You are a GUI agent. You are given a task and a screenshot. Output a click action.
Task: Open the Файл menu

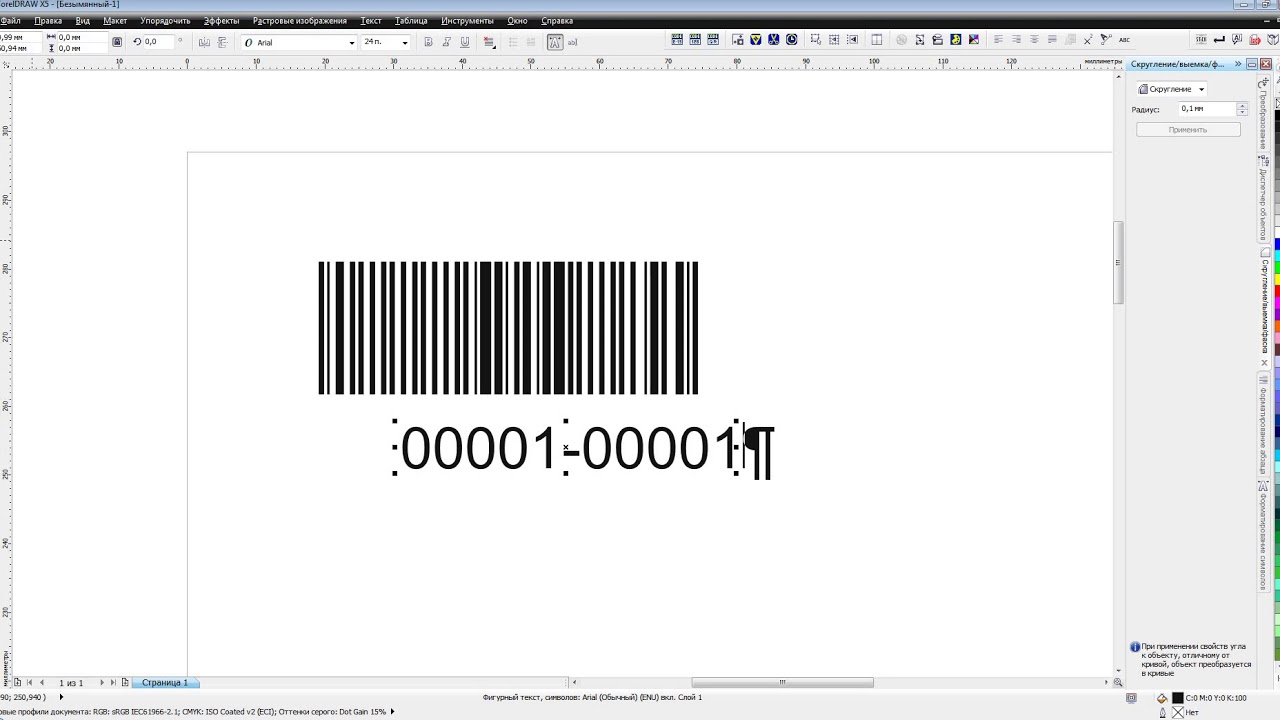[10, 20]
